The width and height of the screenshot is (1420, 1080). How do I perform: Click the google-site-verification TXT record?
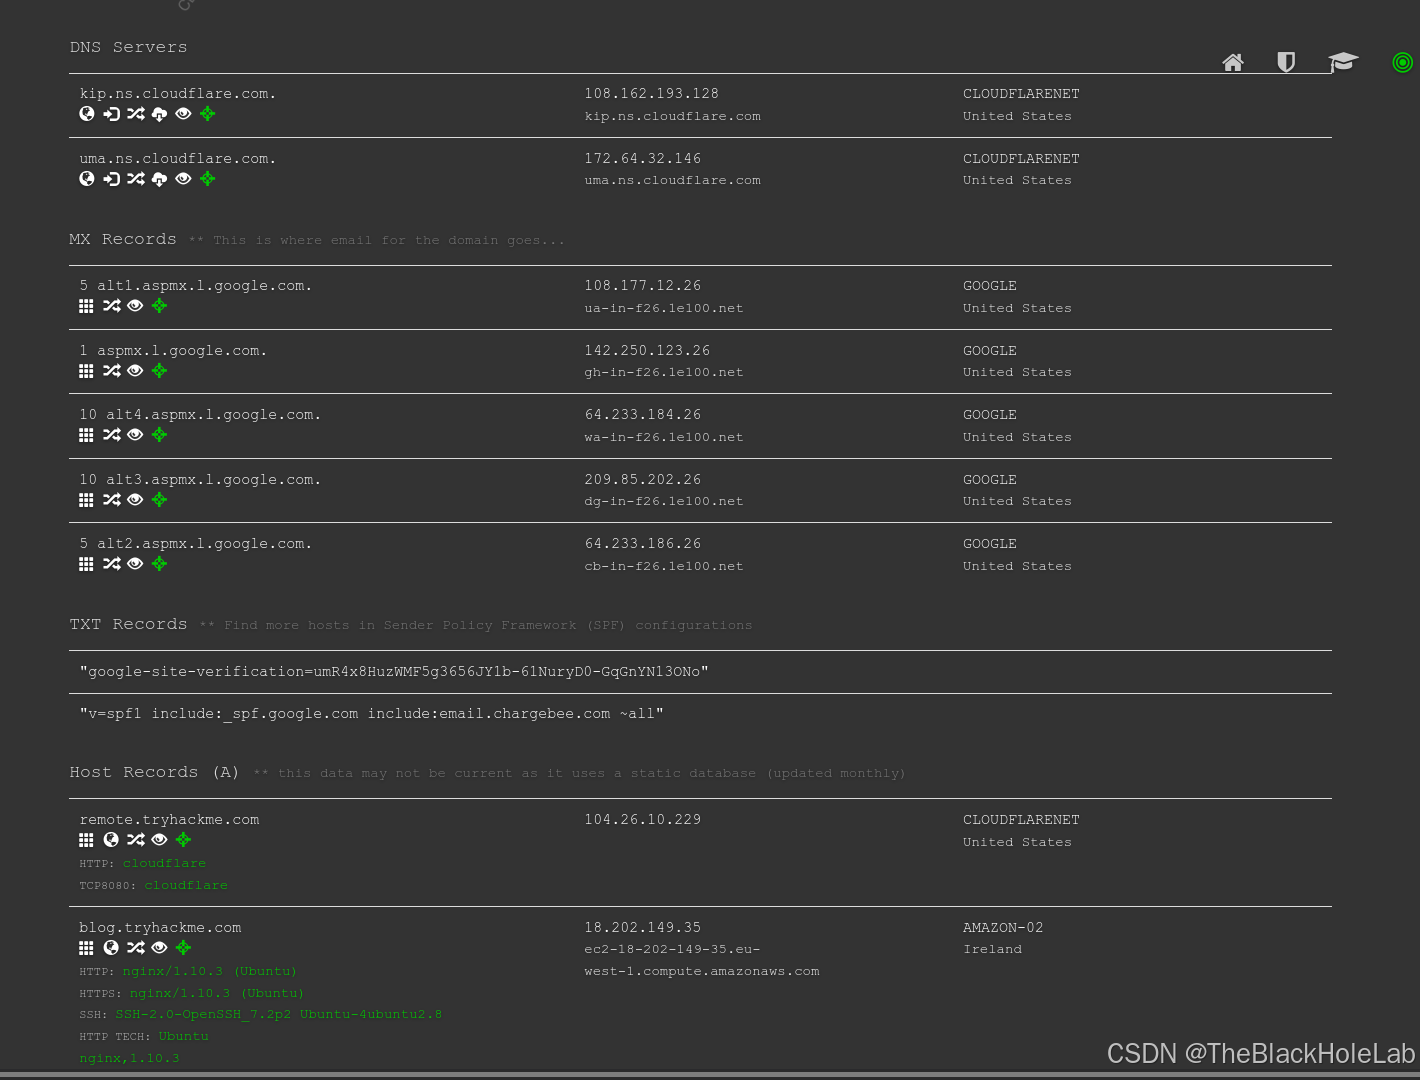pyautogui.click(x=394, y=672)
